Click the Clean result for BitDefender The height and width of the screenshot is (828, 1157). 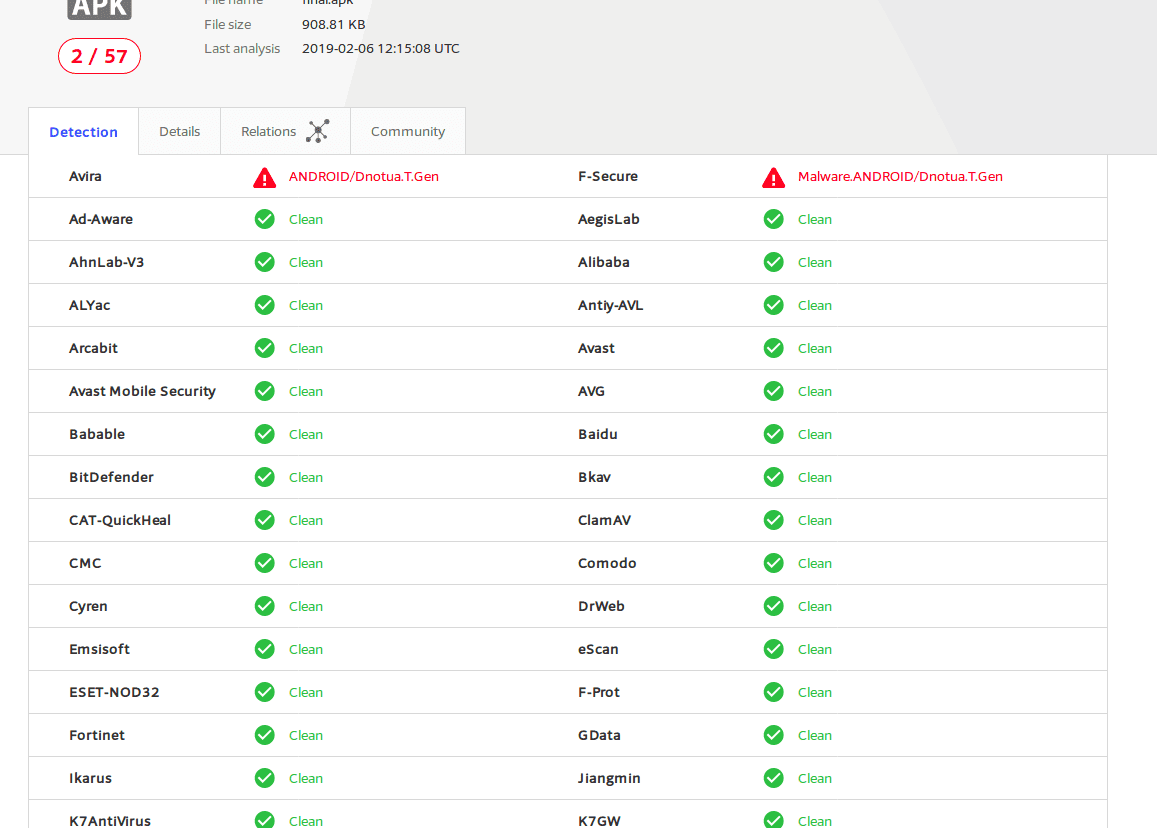point(306,477)
